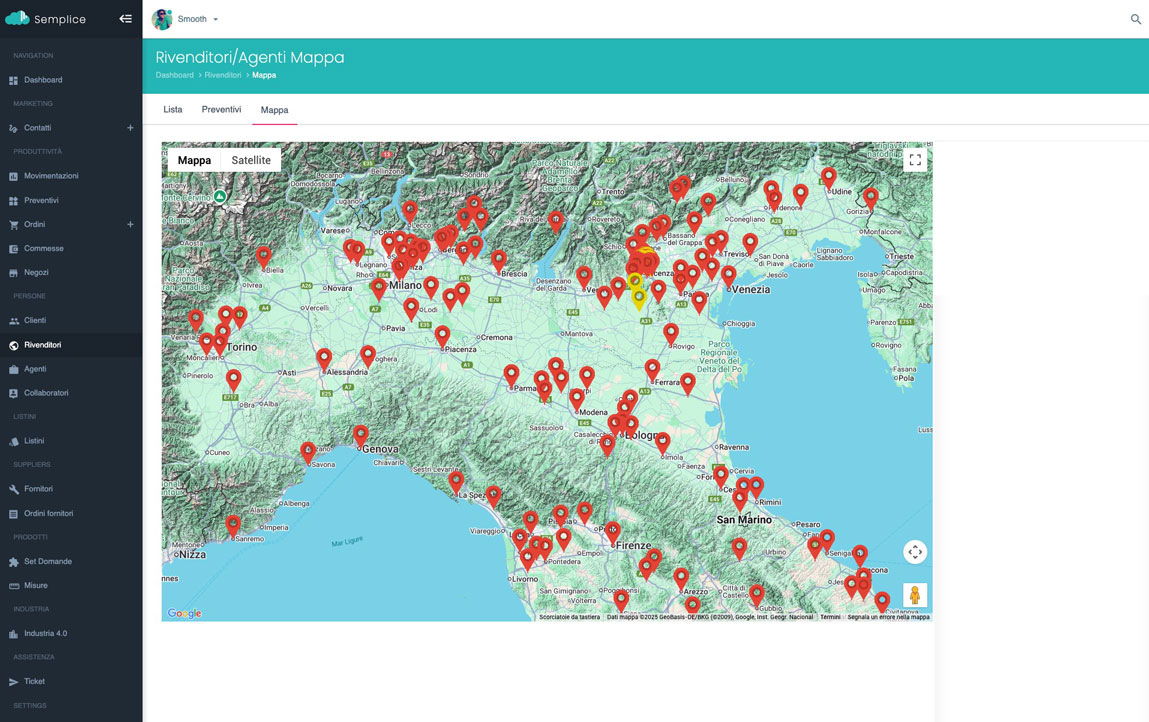The width and height of the screenshot is (1149, 722).
Task: Select the Mappa map type
Action: [x=194, y=160]
